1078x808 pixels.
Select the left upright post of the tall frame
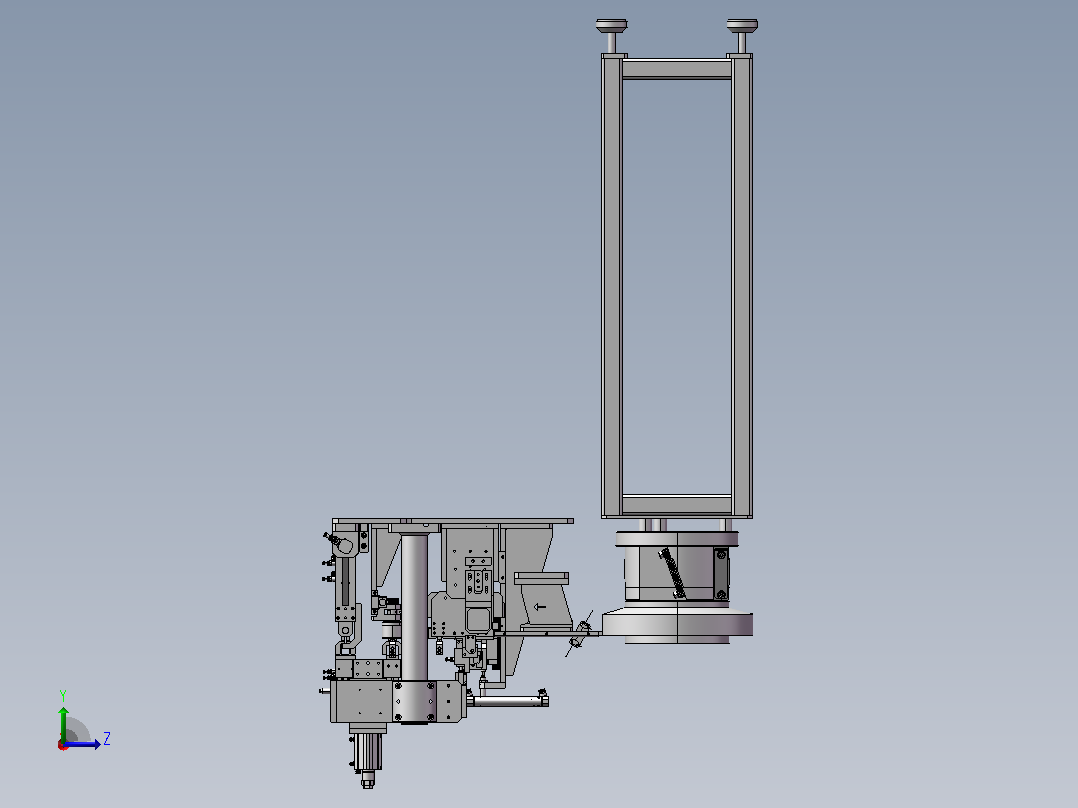612,287
